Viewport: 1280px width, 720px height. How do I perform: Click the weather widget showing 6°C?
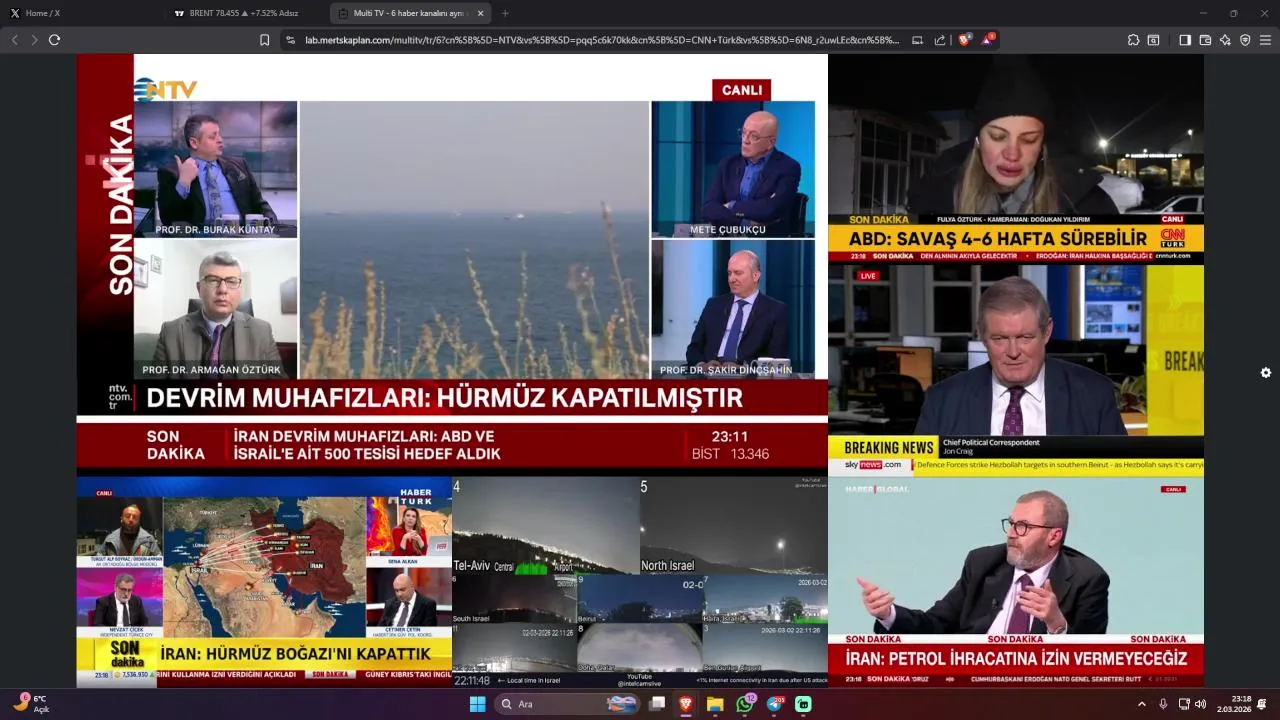[30, 704]
